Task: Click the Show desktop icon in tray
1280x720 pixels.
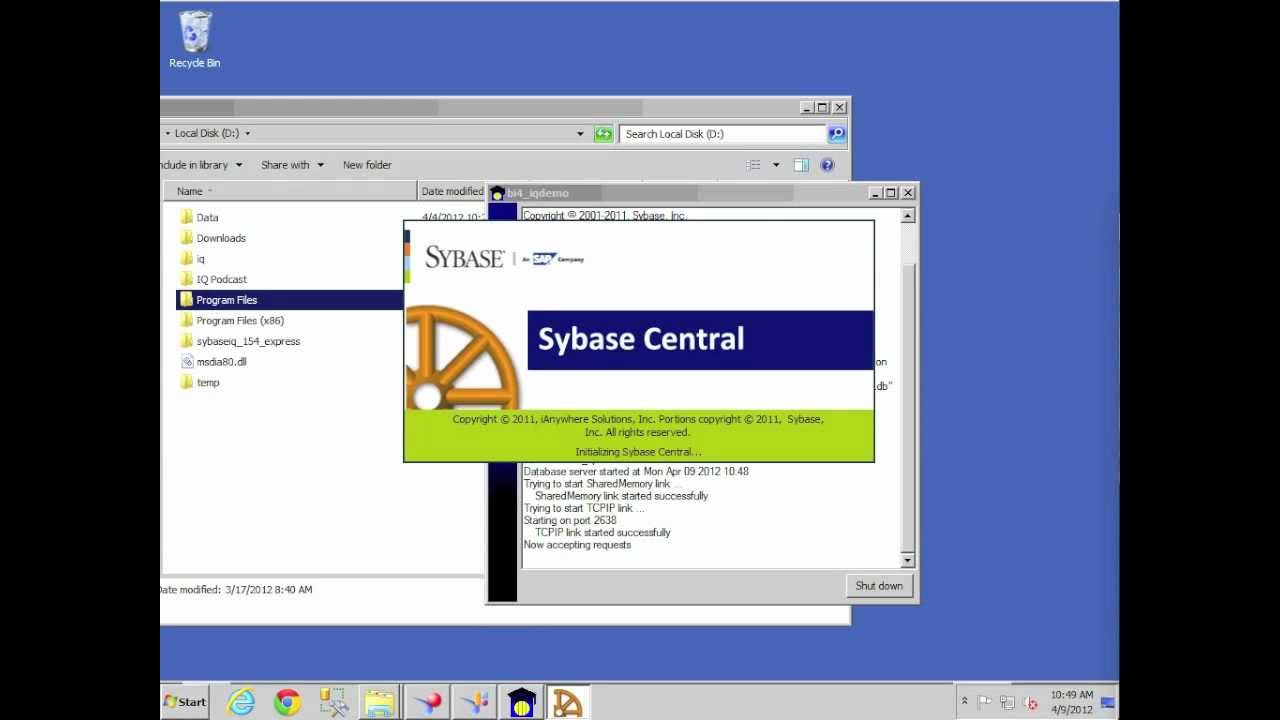Action: click(1107, 702)
